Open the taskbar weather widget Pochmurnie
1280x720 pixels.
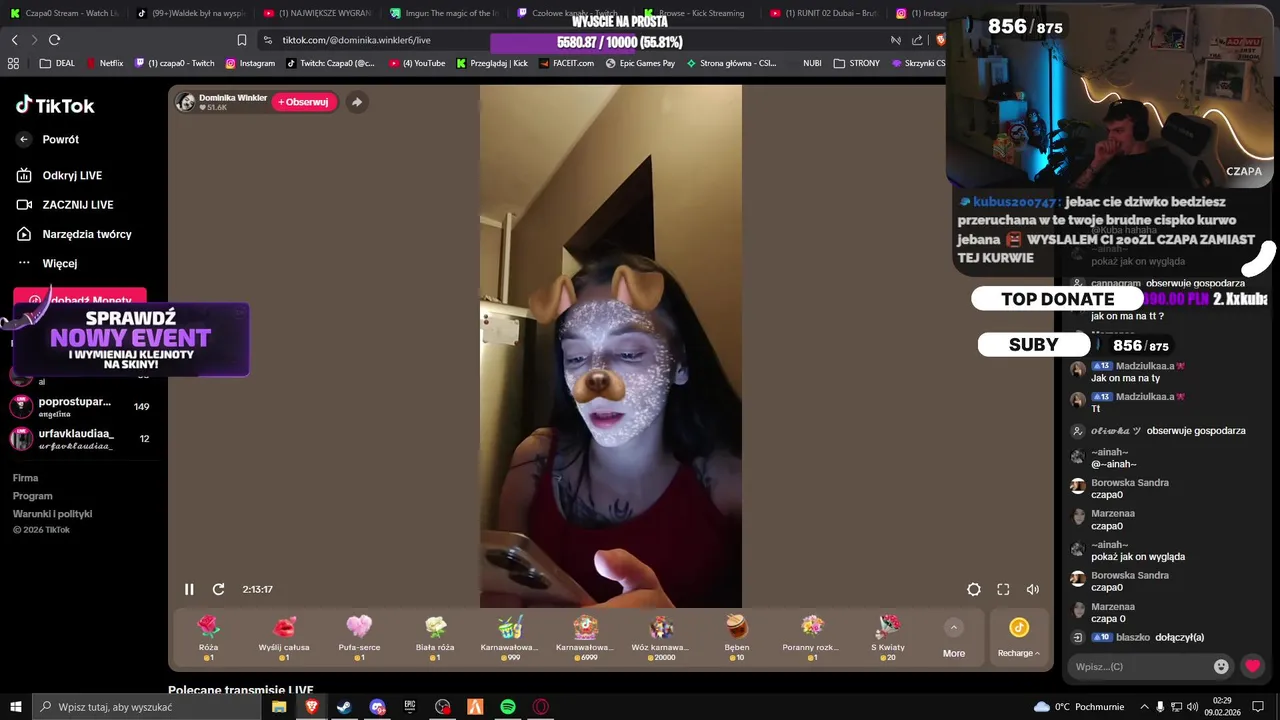tap(1080, 707)
